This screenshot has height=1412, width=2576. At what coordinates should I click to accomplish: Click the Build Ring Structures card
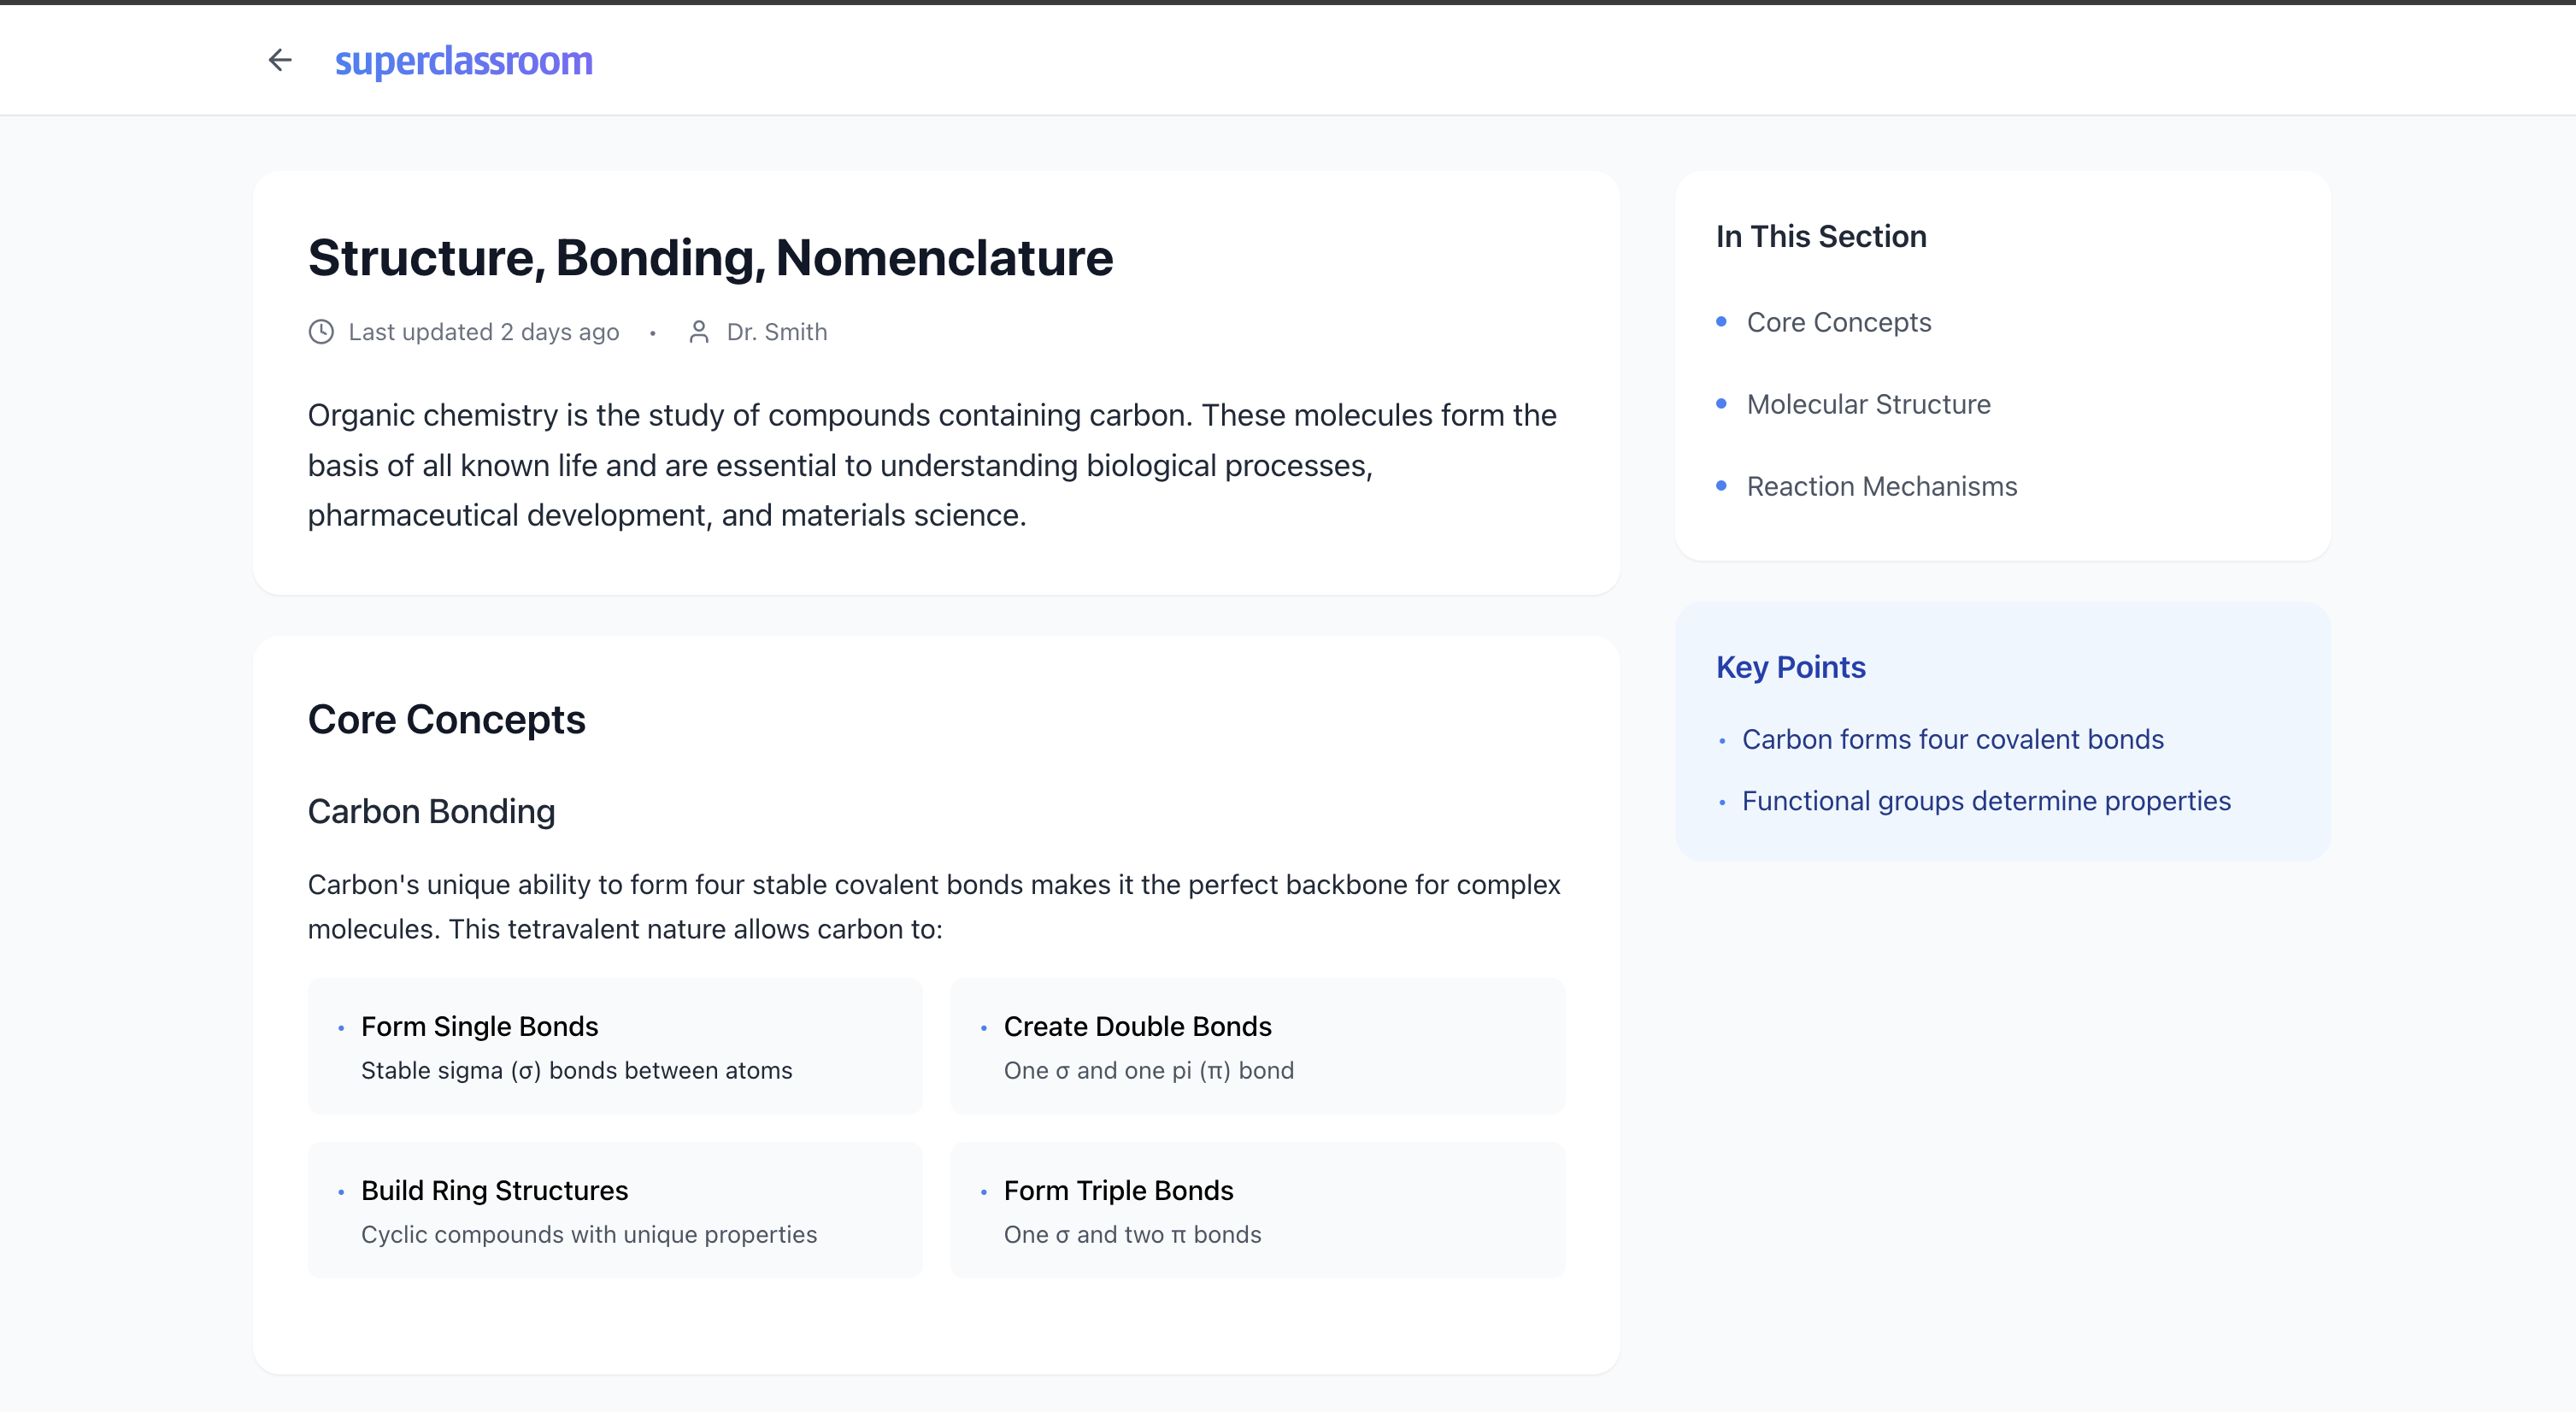614,1210
